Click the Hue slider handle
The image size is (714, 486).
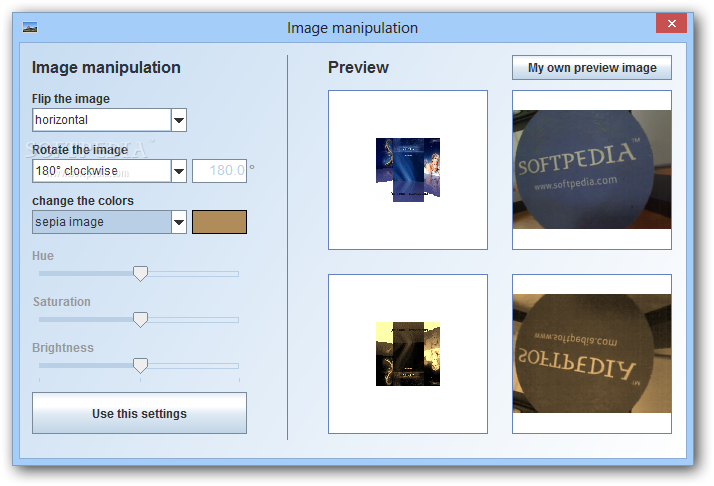tap(140, 274)
